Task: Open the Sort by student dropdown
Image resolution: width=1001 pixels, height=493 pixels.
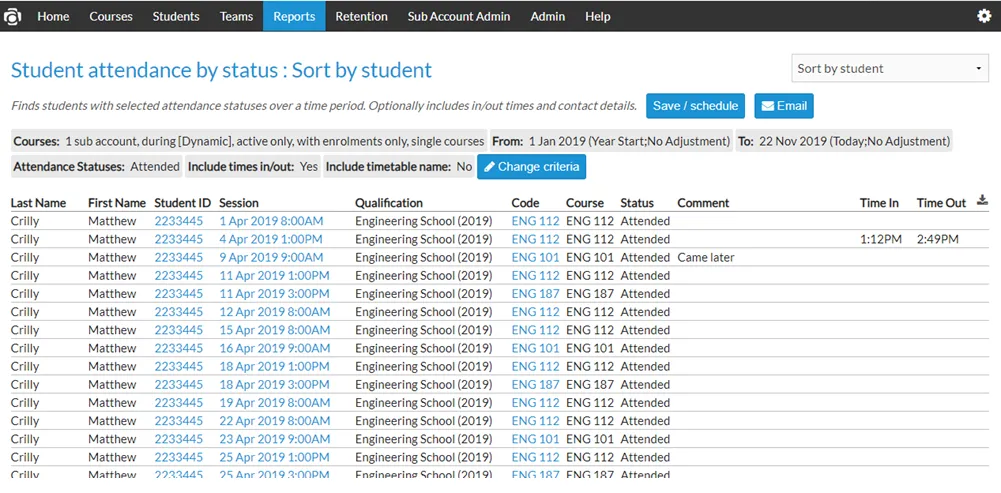Action: 890,68
